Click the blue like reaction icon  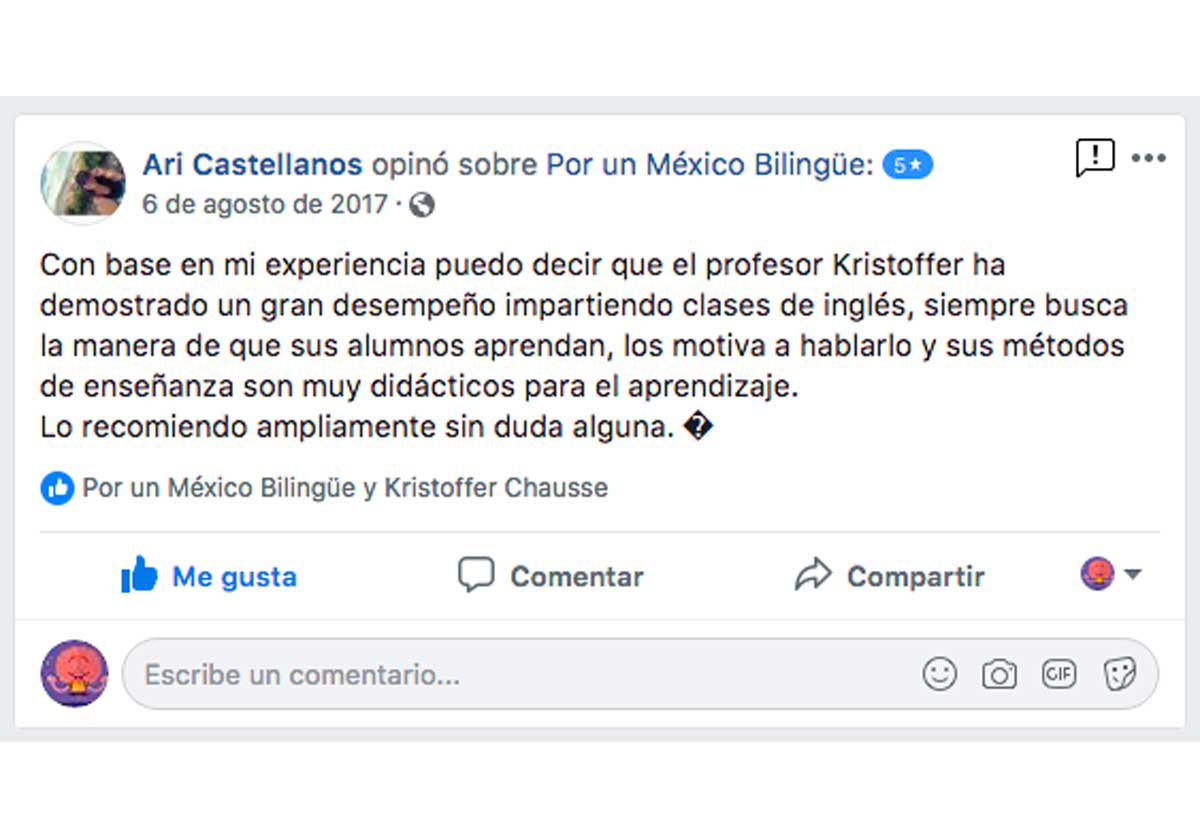[x=57, y=488]
